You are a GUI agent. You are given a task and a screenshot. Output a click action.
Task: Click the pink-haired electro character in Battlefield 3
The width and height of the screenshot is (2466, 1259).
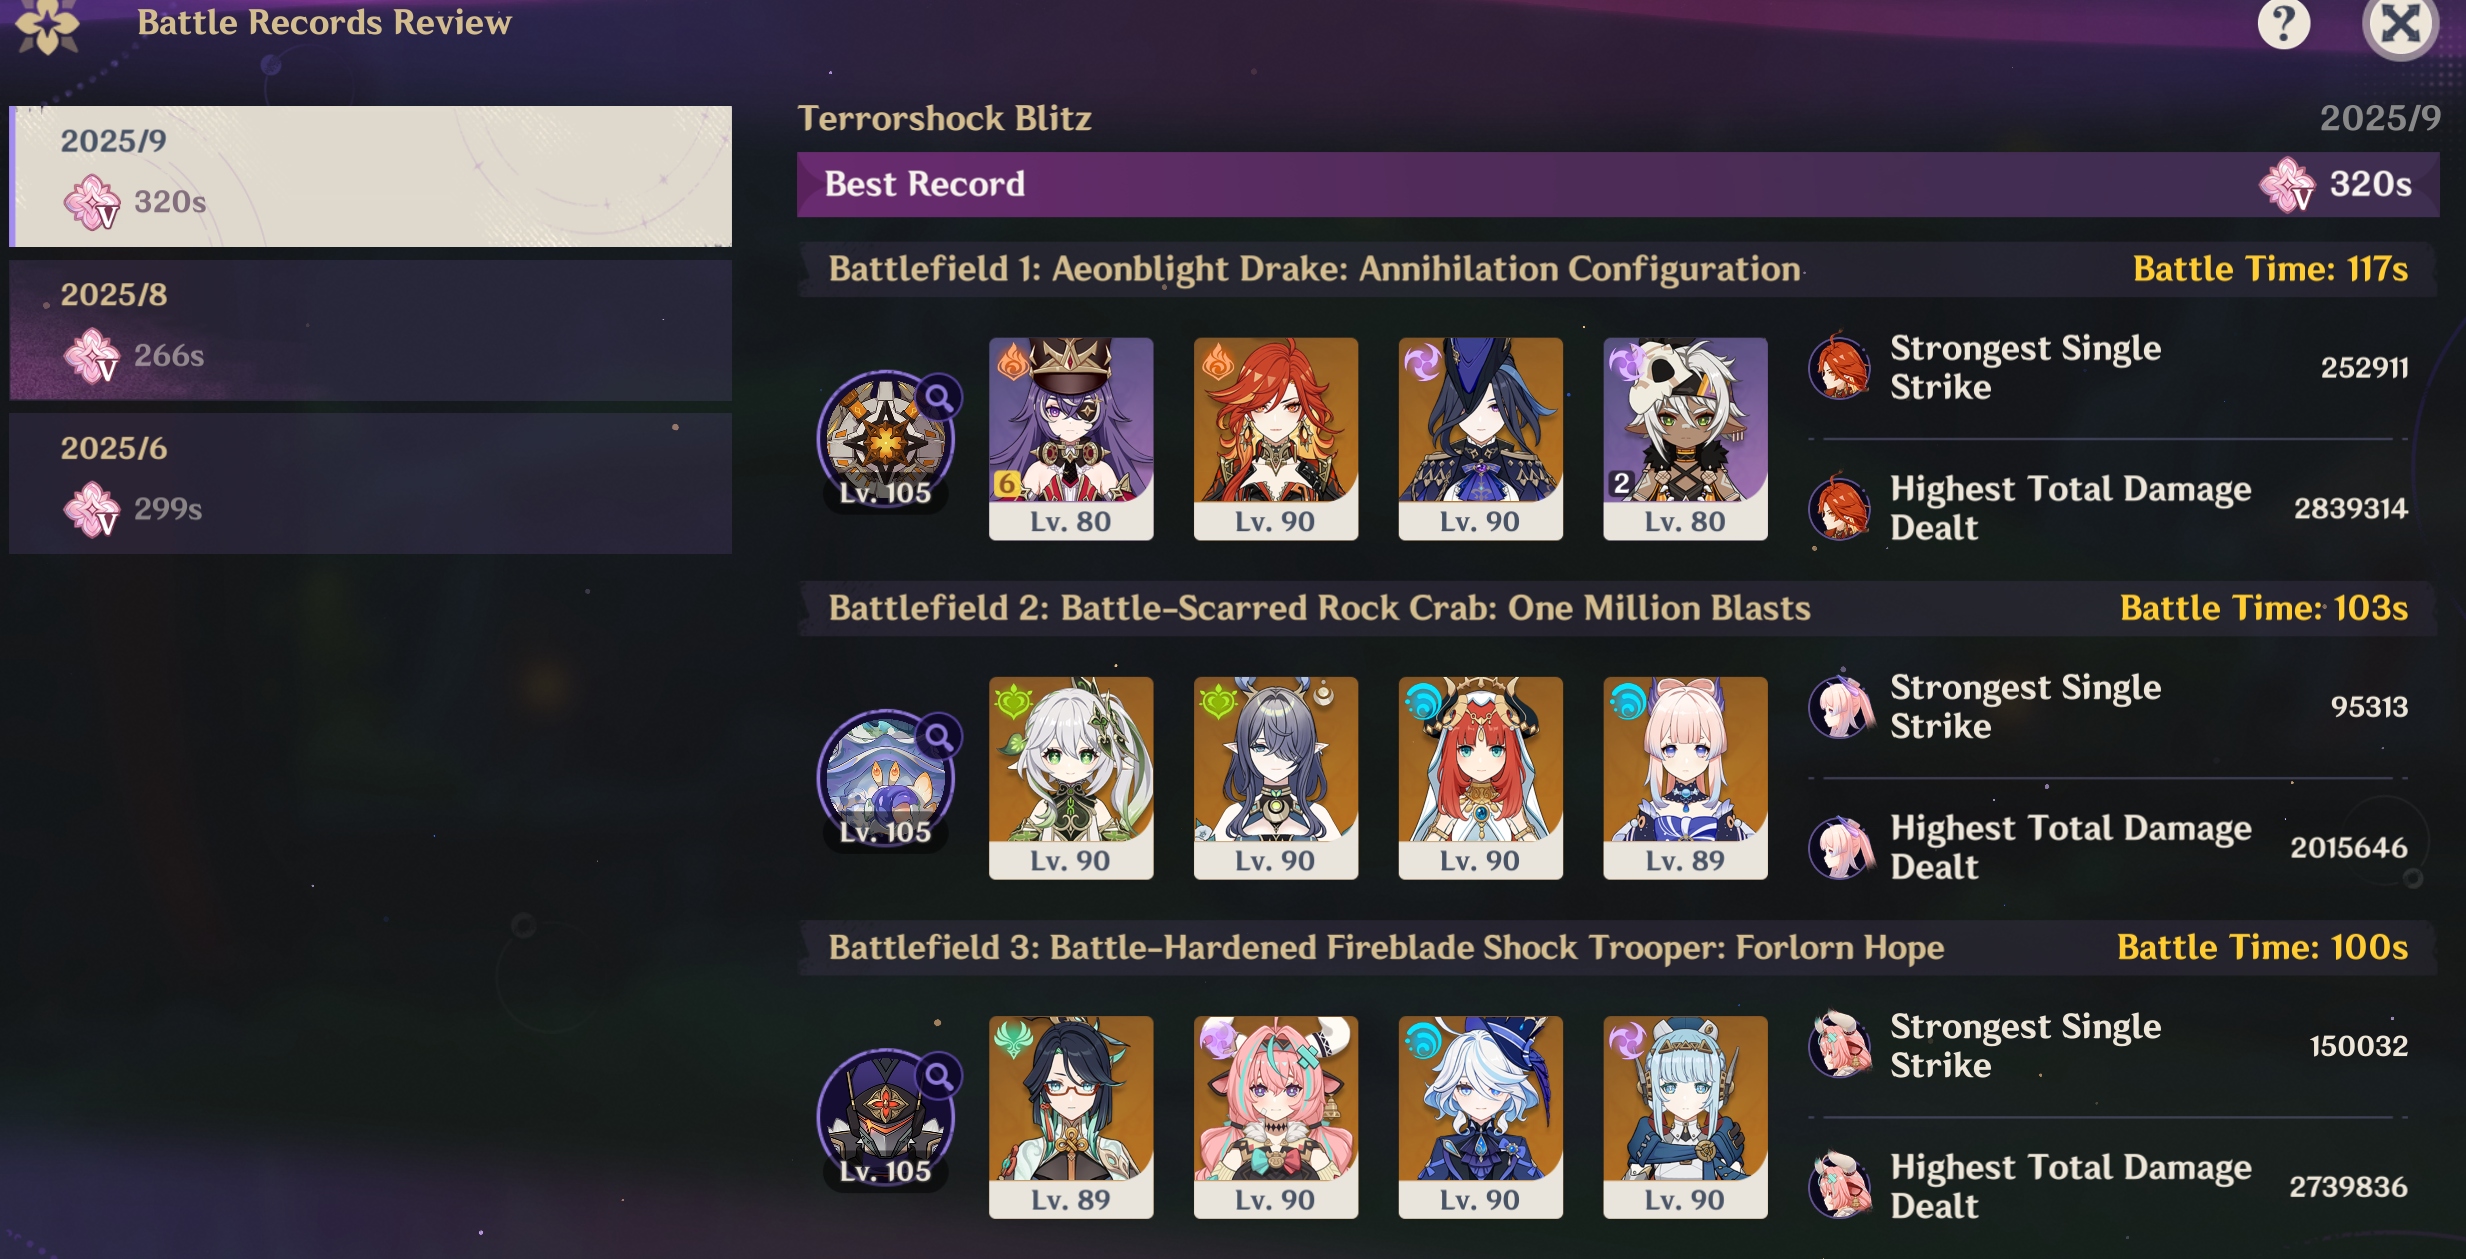coord(1276,1117)
